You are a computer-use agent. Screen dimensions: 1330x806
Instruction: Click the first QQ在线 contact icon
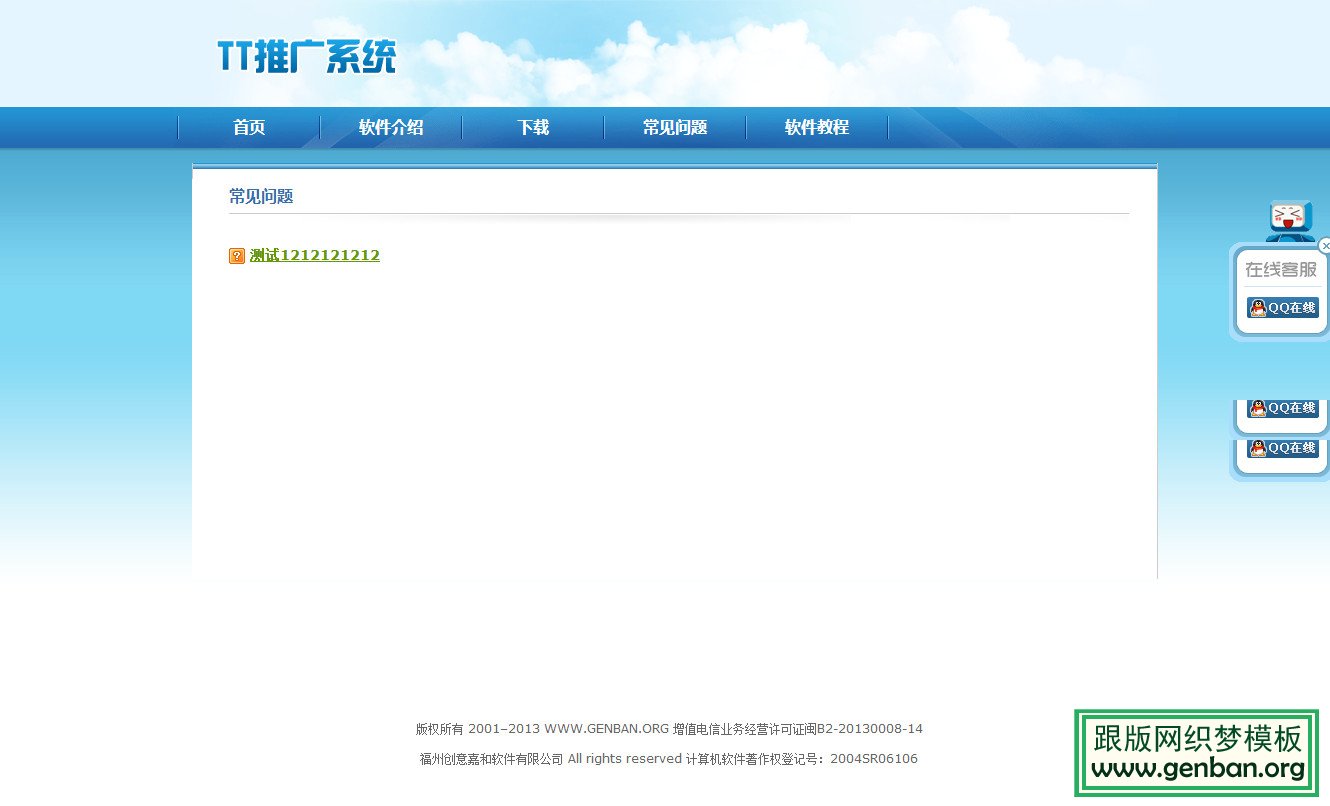click(x=1281, y=308)
